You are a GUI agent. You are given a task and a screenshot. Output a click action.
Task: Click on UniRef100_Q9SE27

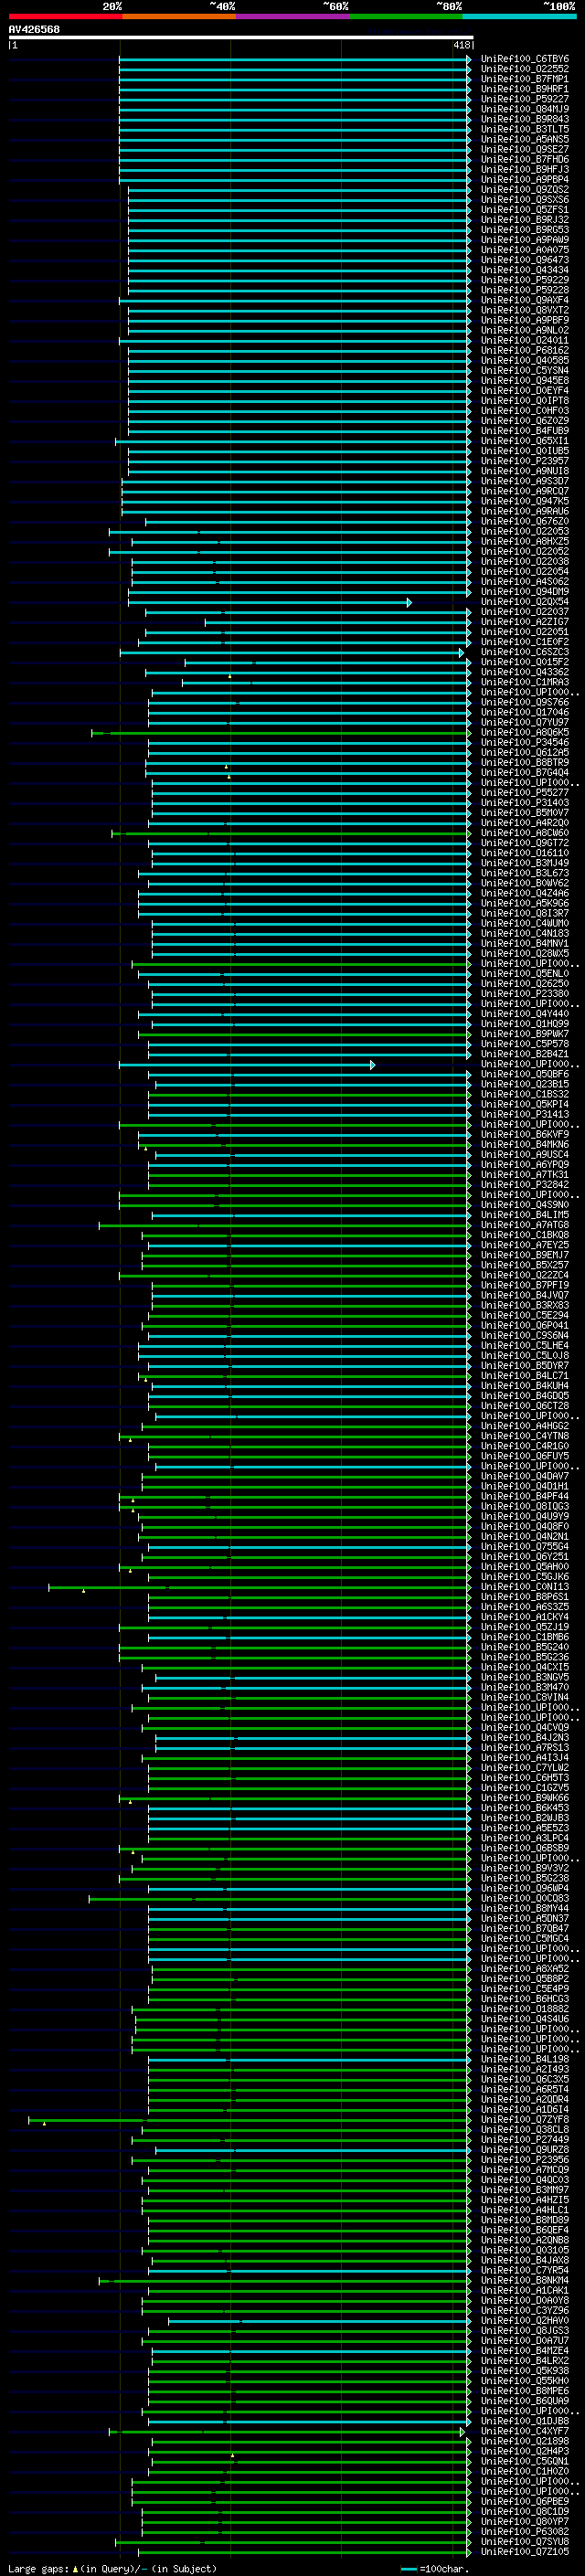[524, 149]
